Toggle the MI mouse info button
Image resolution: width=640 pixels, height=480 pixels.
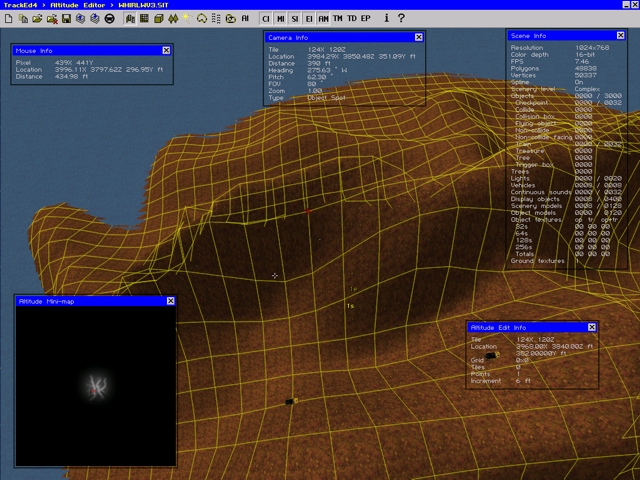click(x=281, y=18)
